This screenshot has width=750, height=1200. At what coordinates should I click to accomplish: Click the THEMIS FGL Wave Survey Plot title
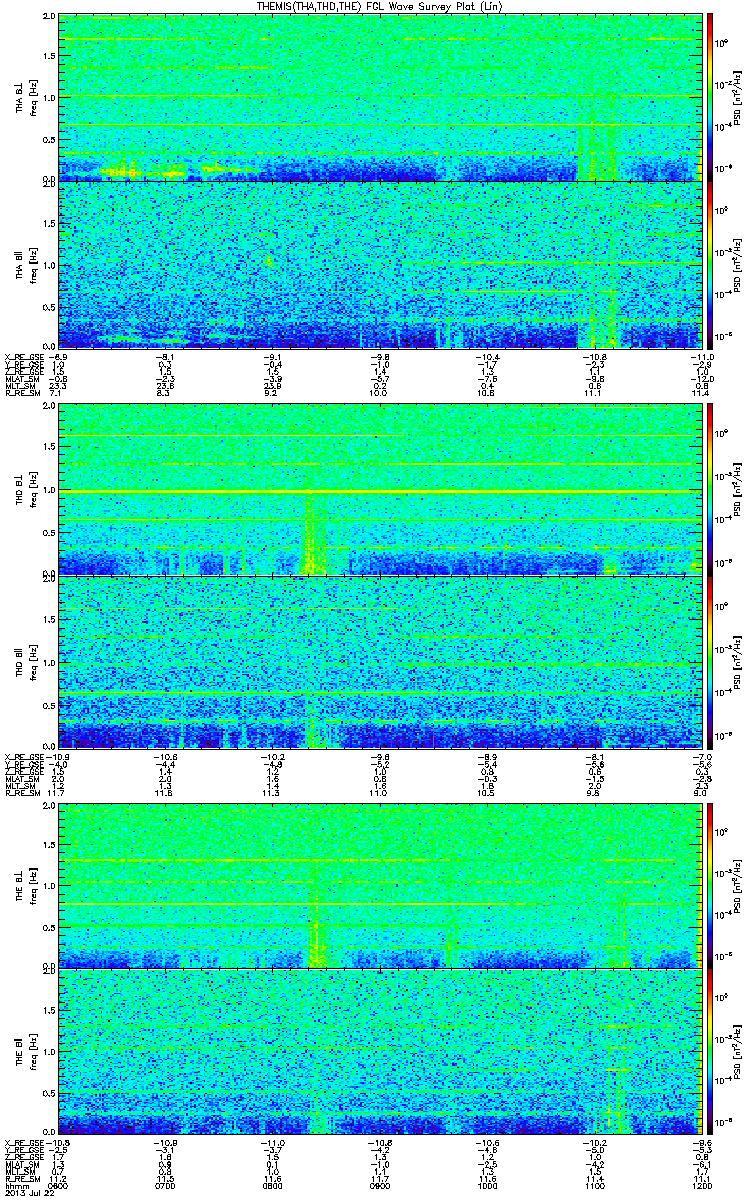(x=381, y=7)
